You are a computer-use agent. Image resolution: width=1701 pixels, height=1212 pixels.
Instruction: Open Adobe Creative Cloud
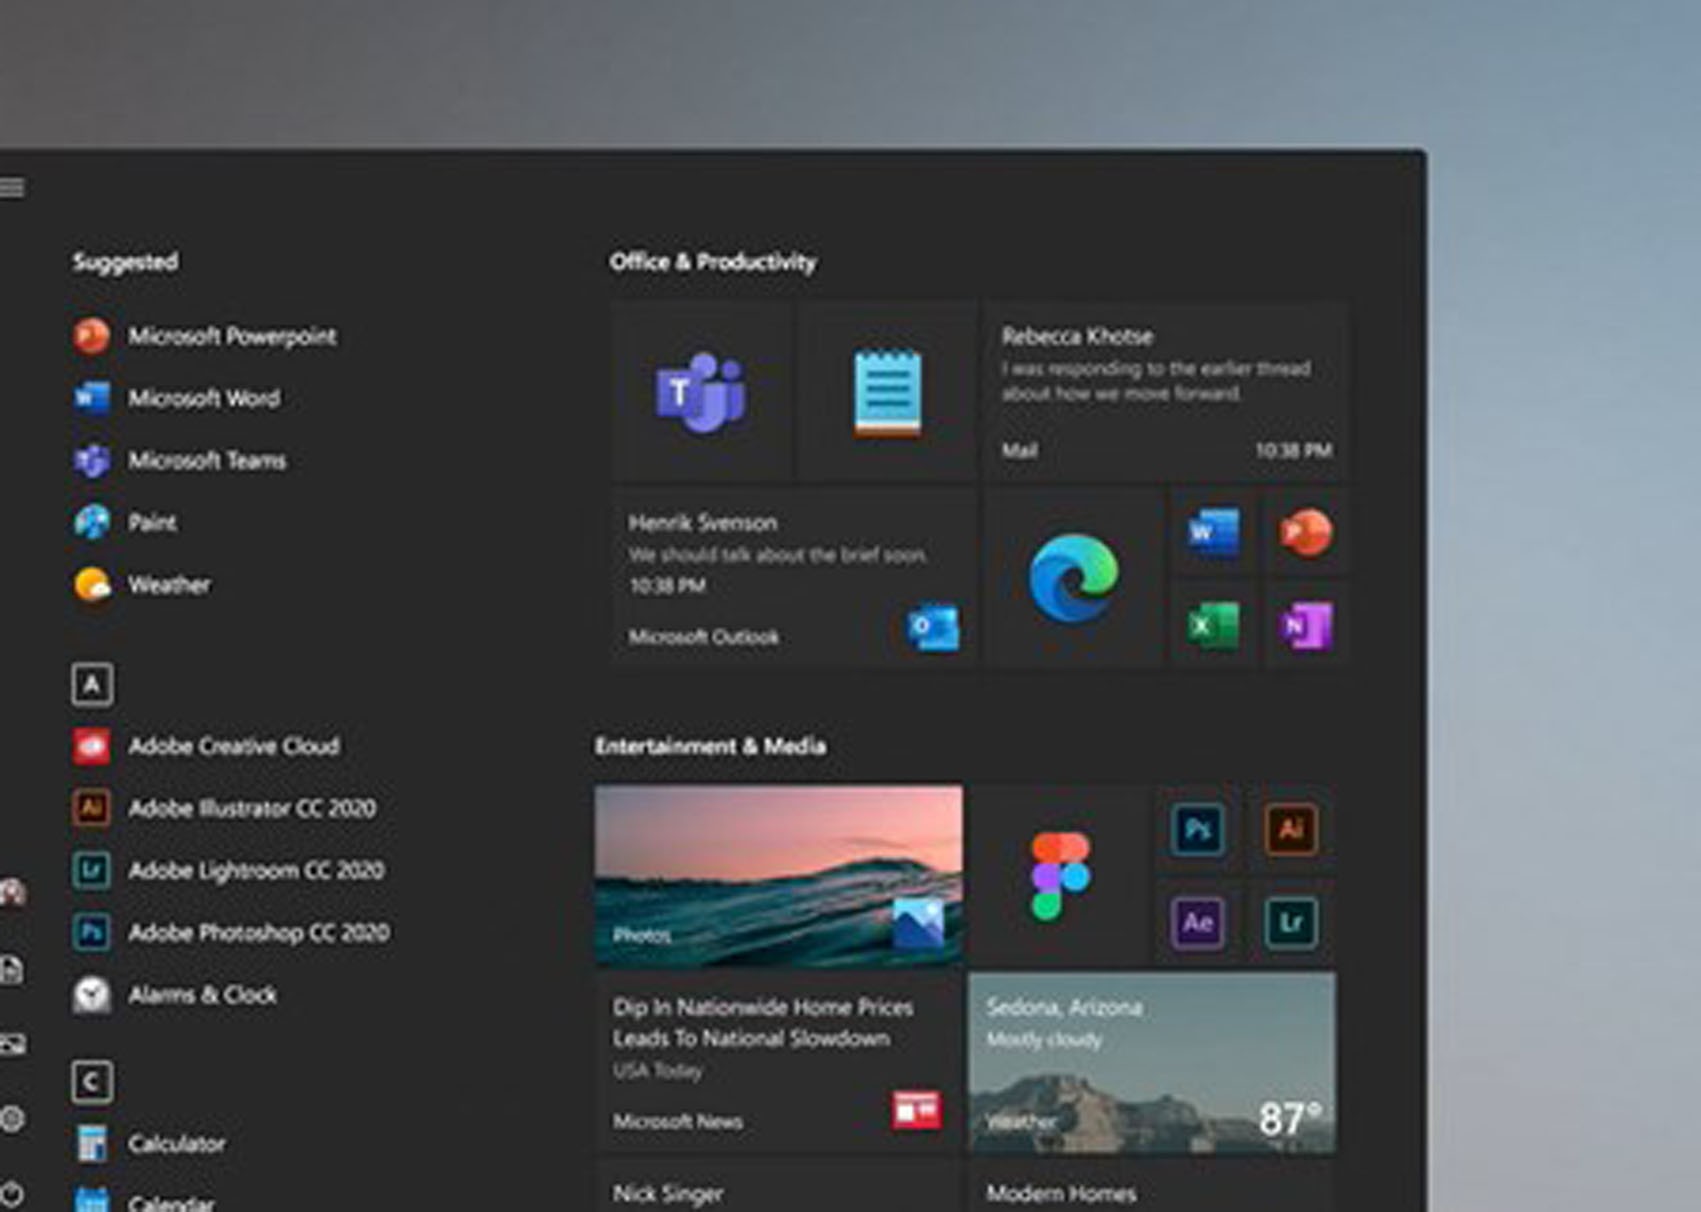206,746
